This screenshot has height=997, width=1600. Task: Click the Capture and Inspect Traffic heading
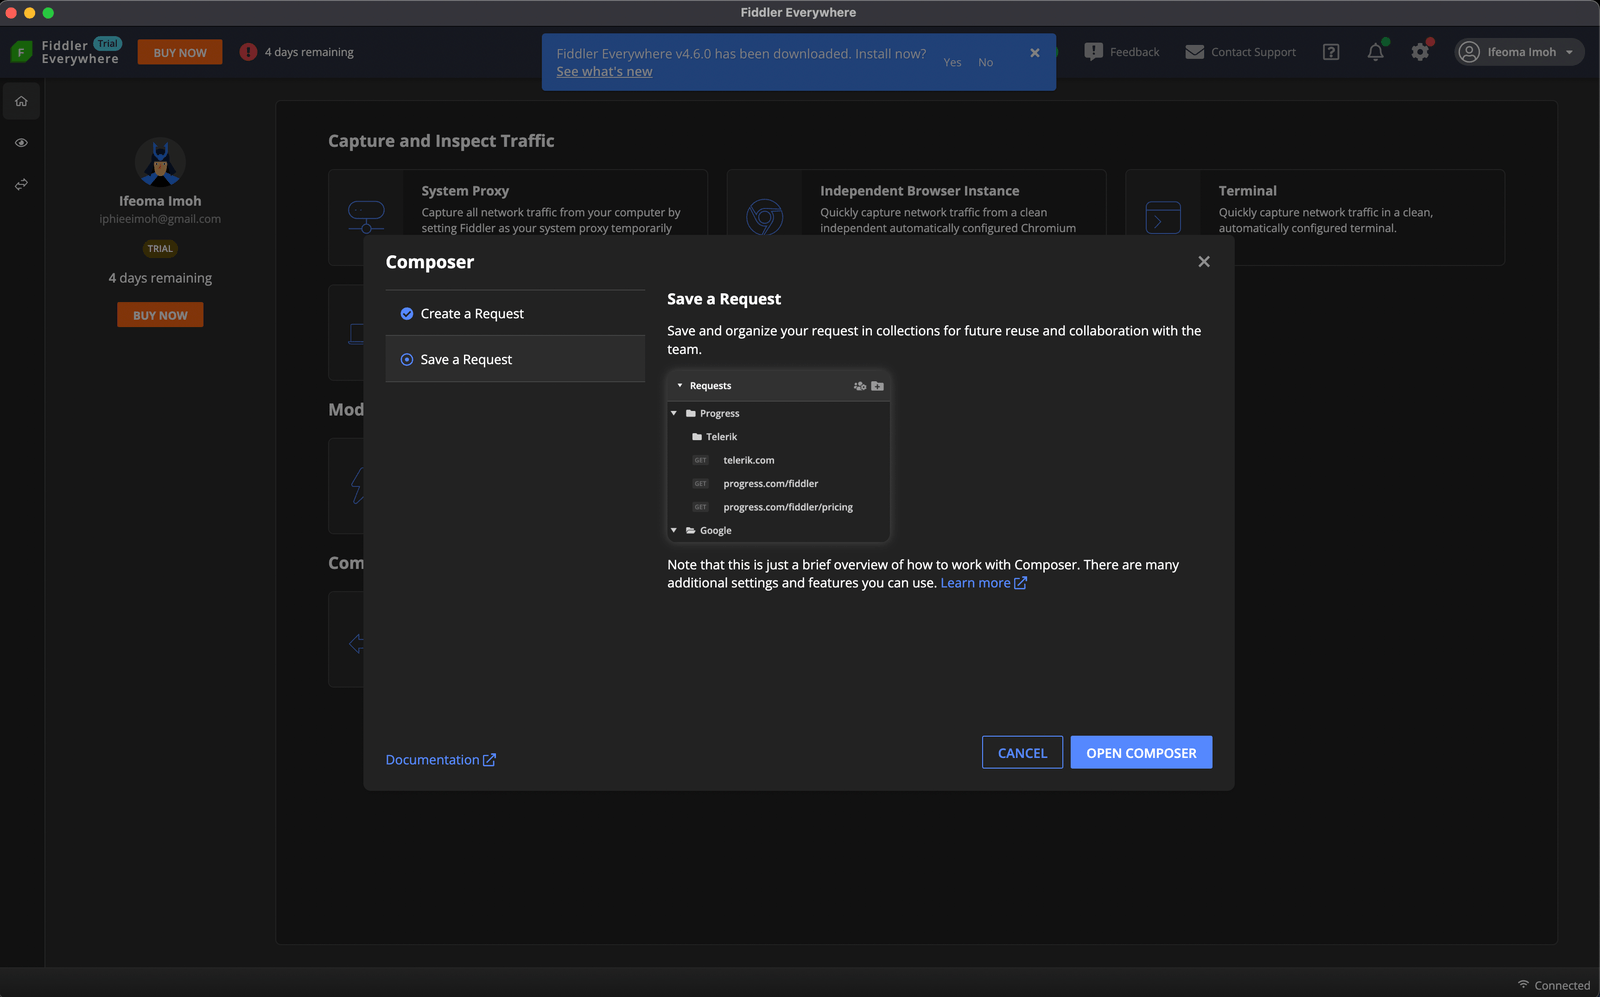[x=441, y=141]
